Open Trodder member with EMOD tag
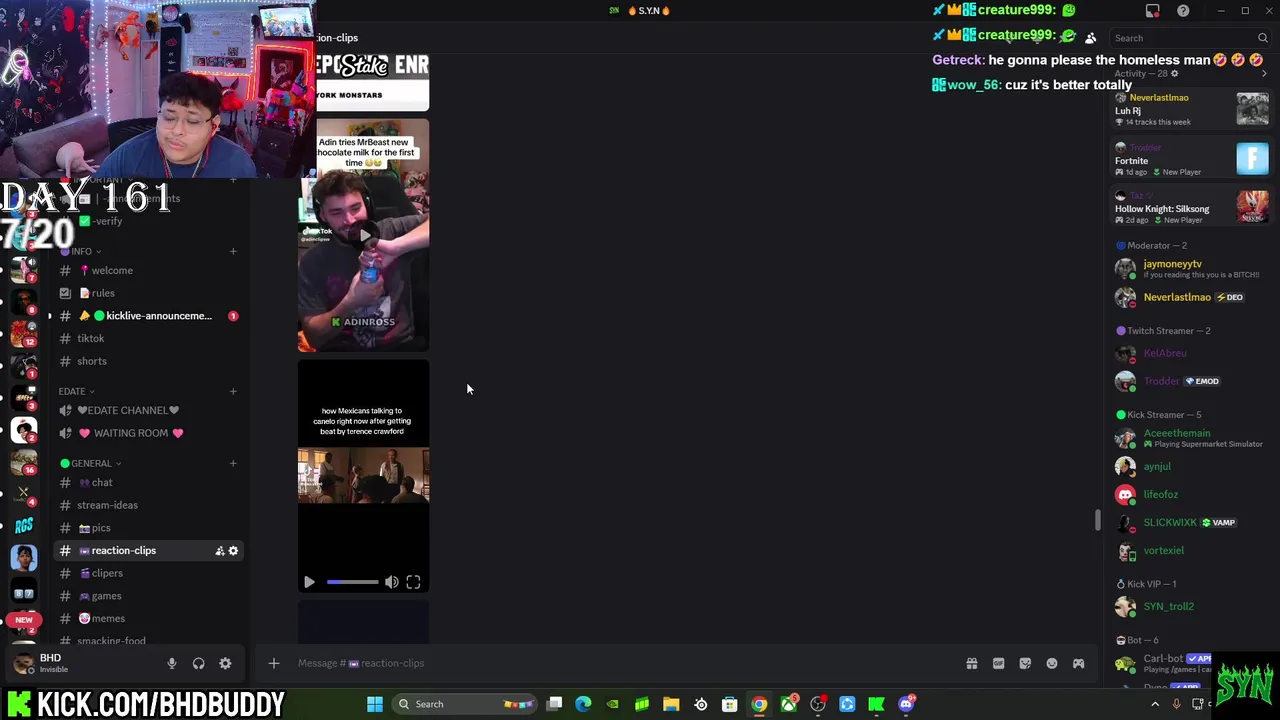 [1191, 381]
